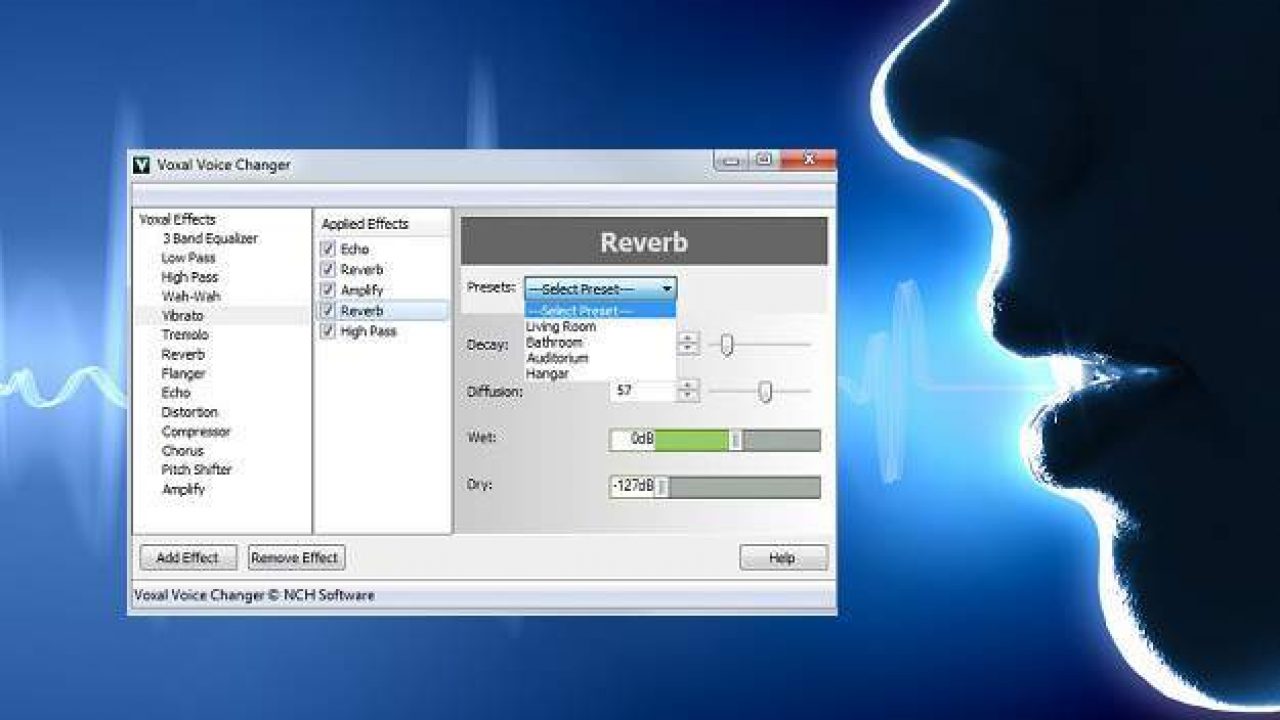
Task: Pick the Tremolo effect
Action: click(185, 335)
